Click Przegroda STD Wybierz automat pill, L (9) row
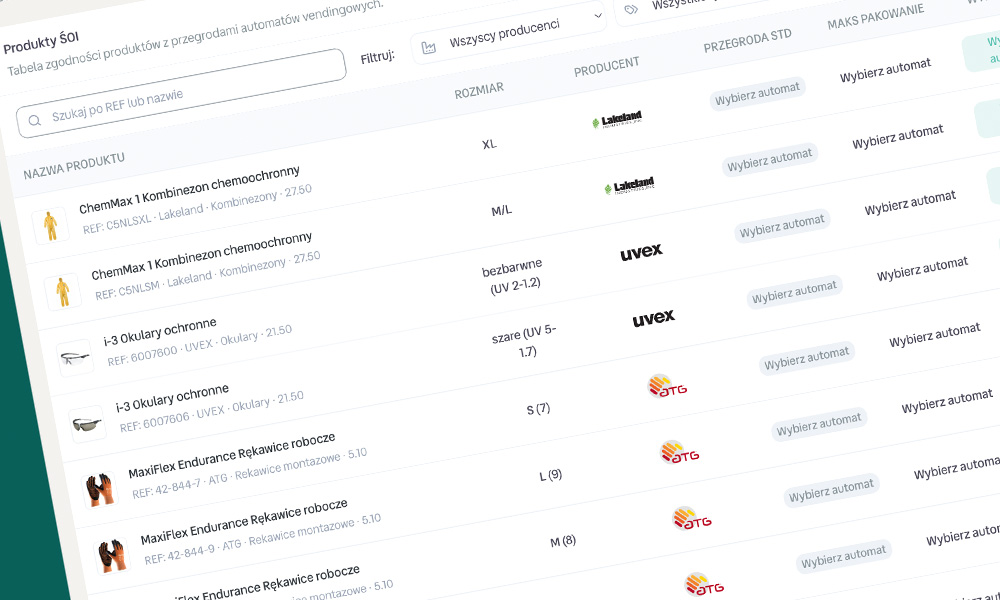1000x600 pixels. 819,425
